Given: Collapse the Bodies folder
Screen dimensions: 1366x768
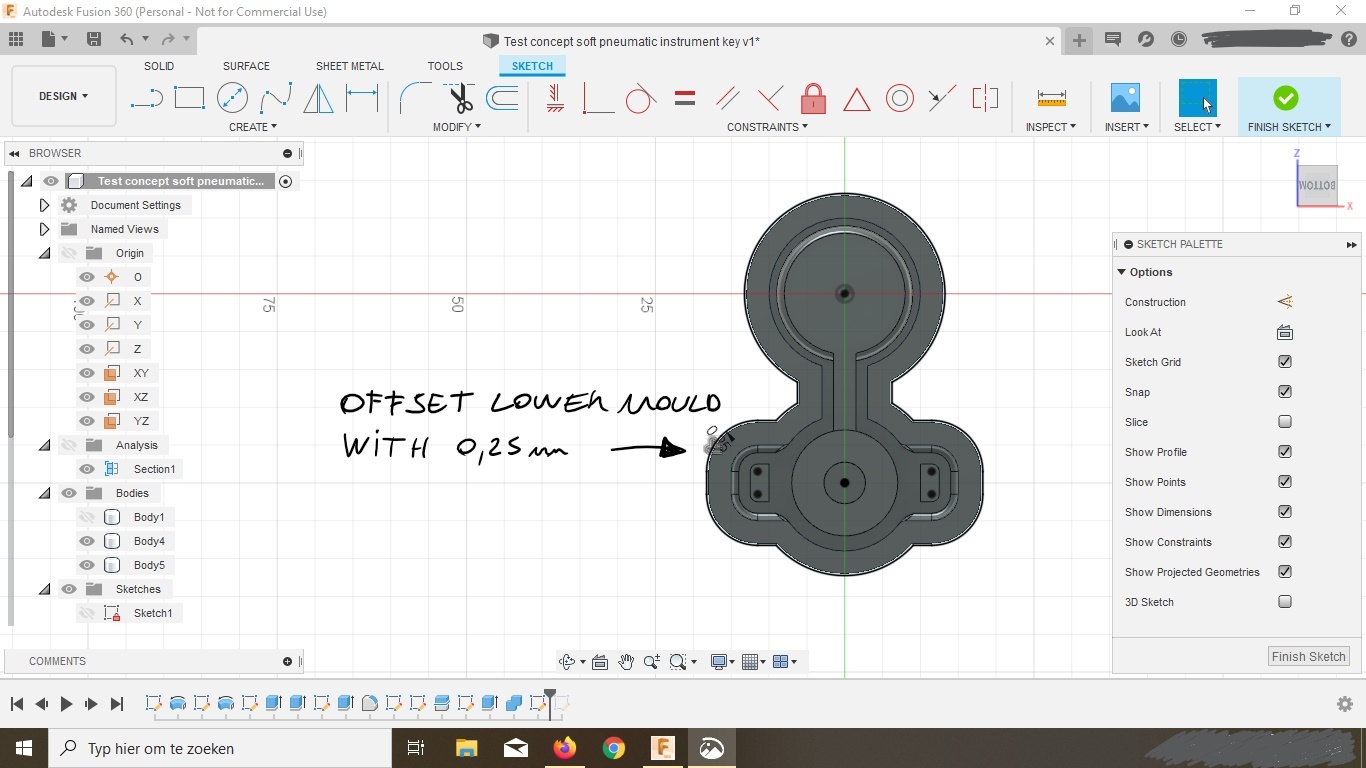Looking at the screenshot, I should coord(44,493).
